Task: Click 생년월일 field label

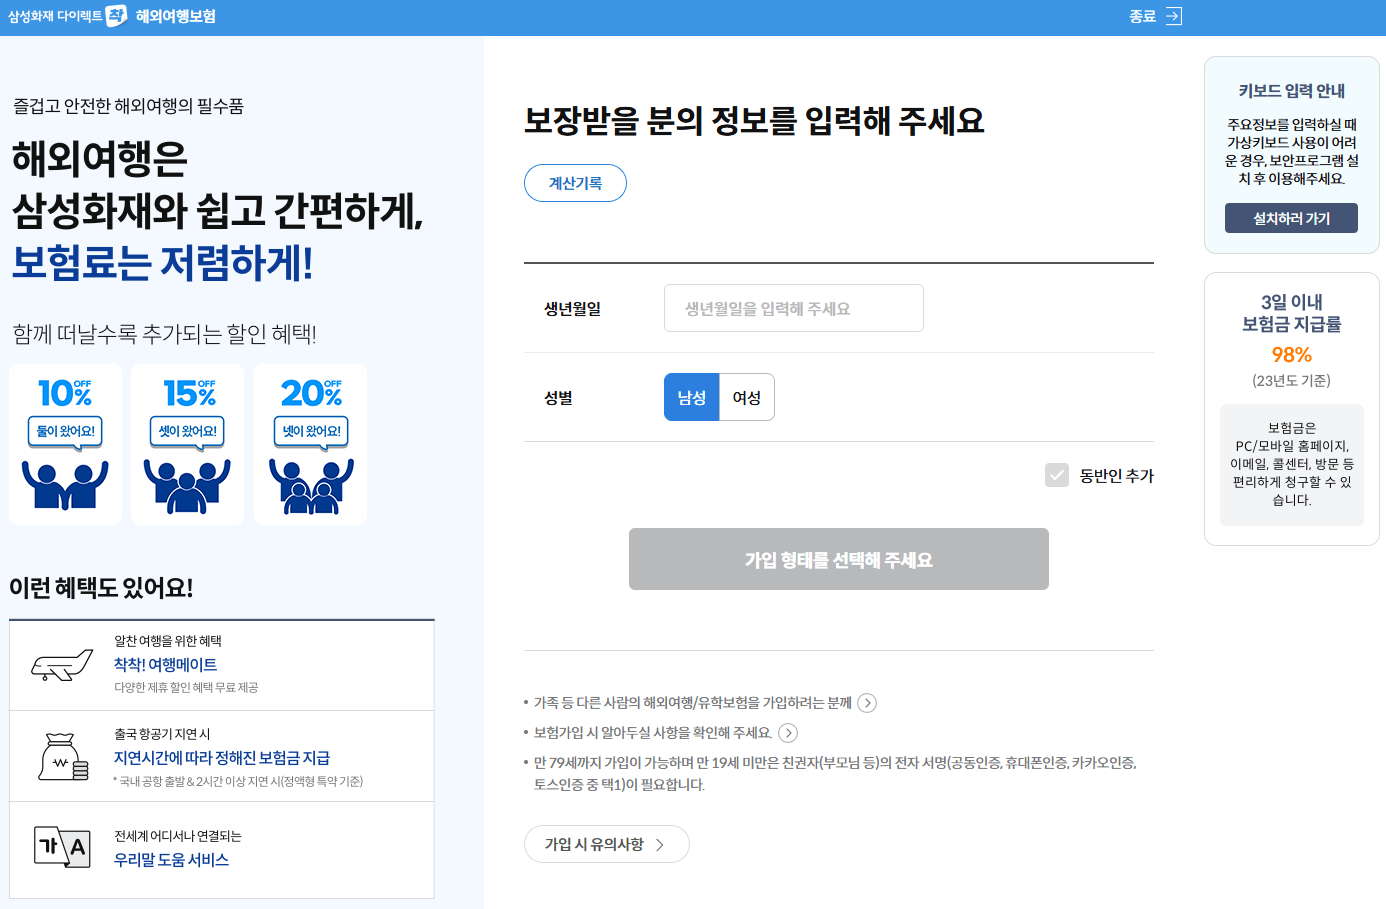Action: click(x=572, y=309)
